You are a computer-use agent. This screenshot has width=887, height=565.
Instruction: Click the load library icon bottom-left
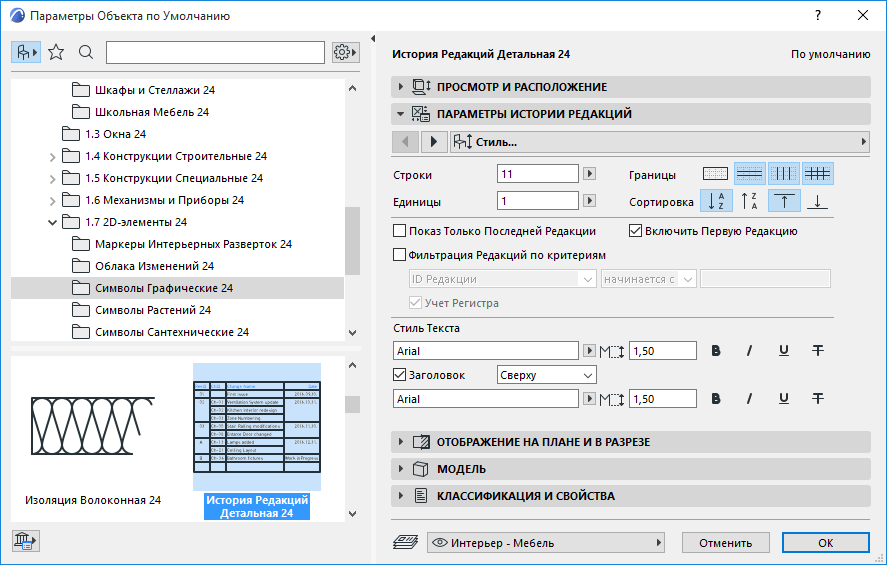click(25, 541)
